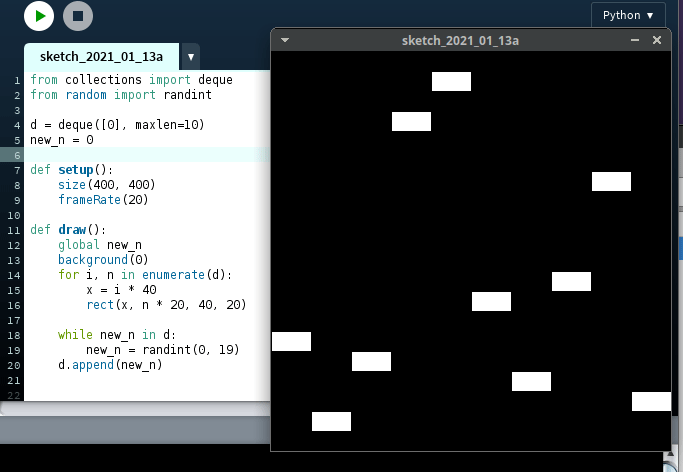This screenshot has height=472, width=683.
Task: Click line number 1 in gutter
Action: click(x=17, y=81)
